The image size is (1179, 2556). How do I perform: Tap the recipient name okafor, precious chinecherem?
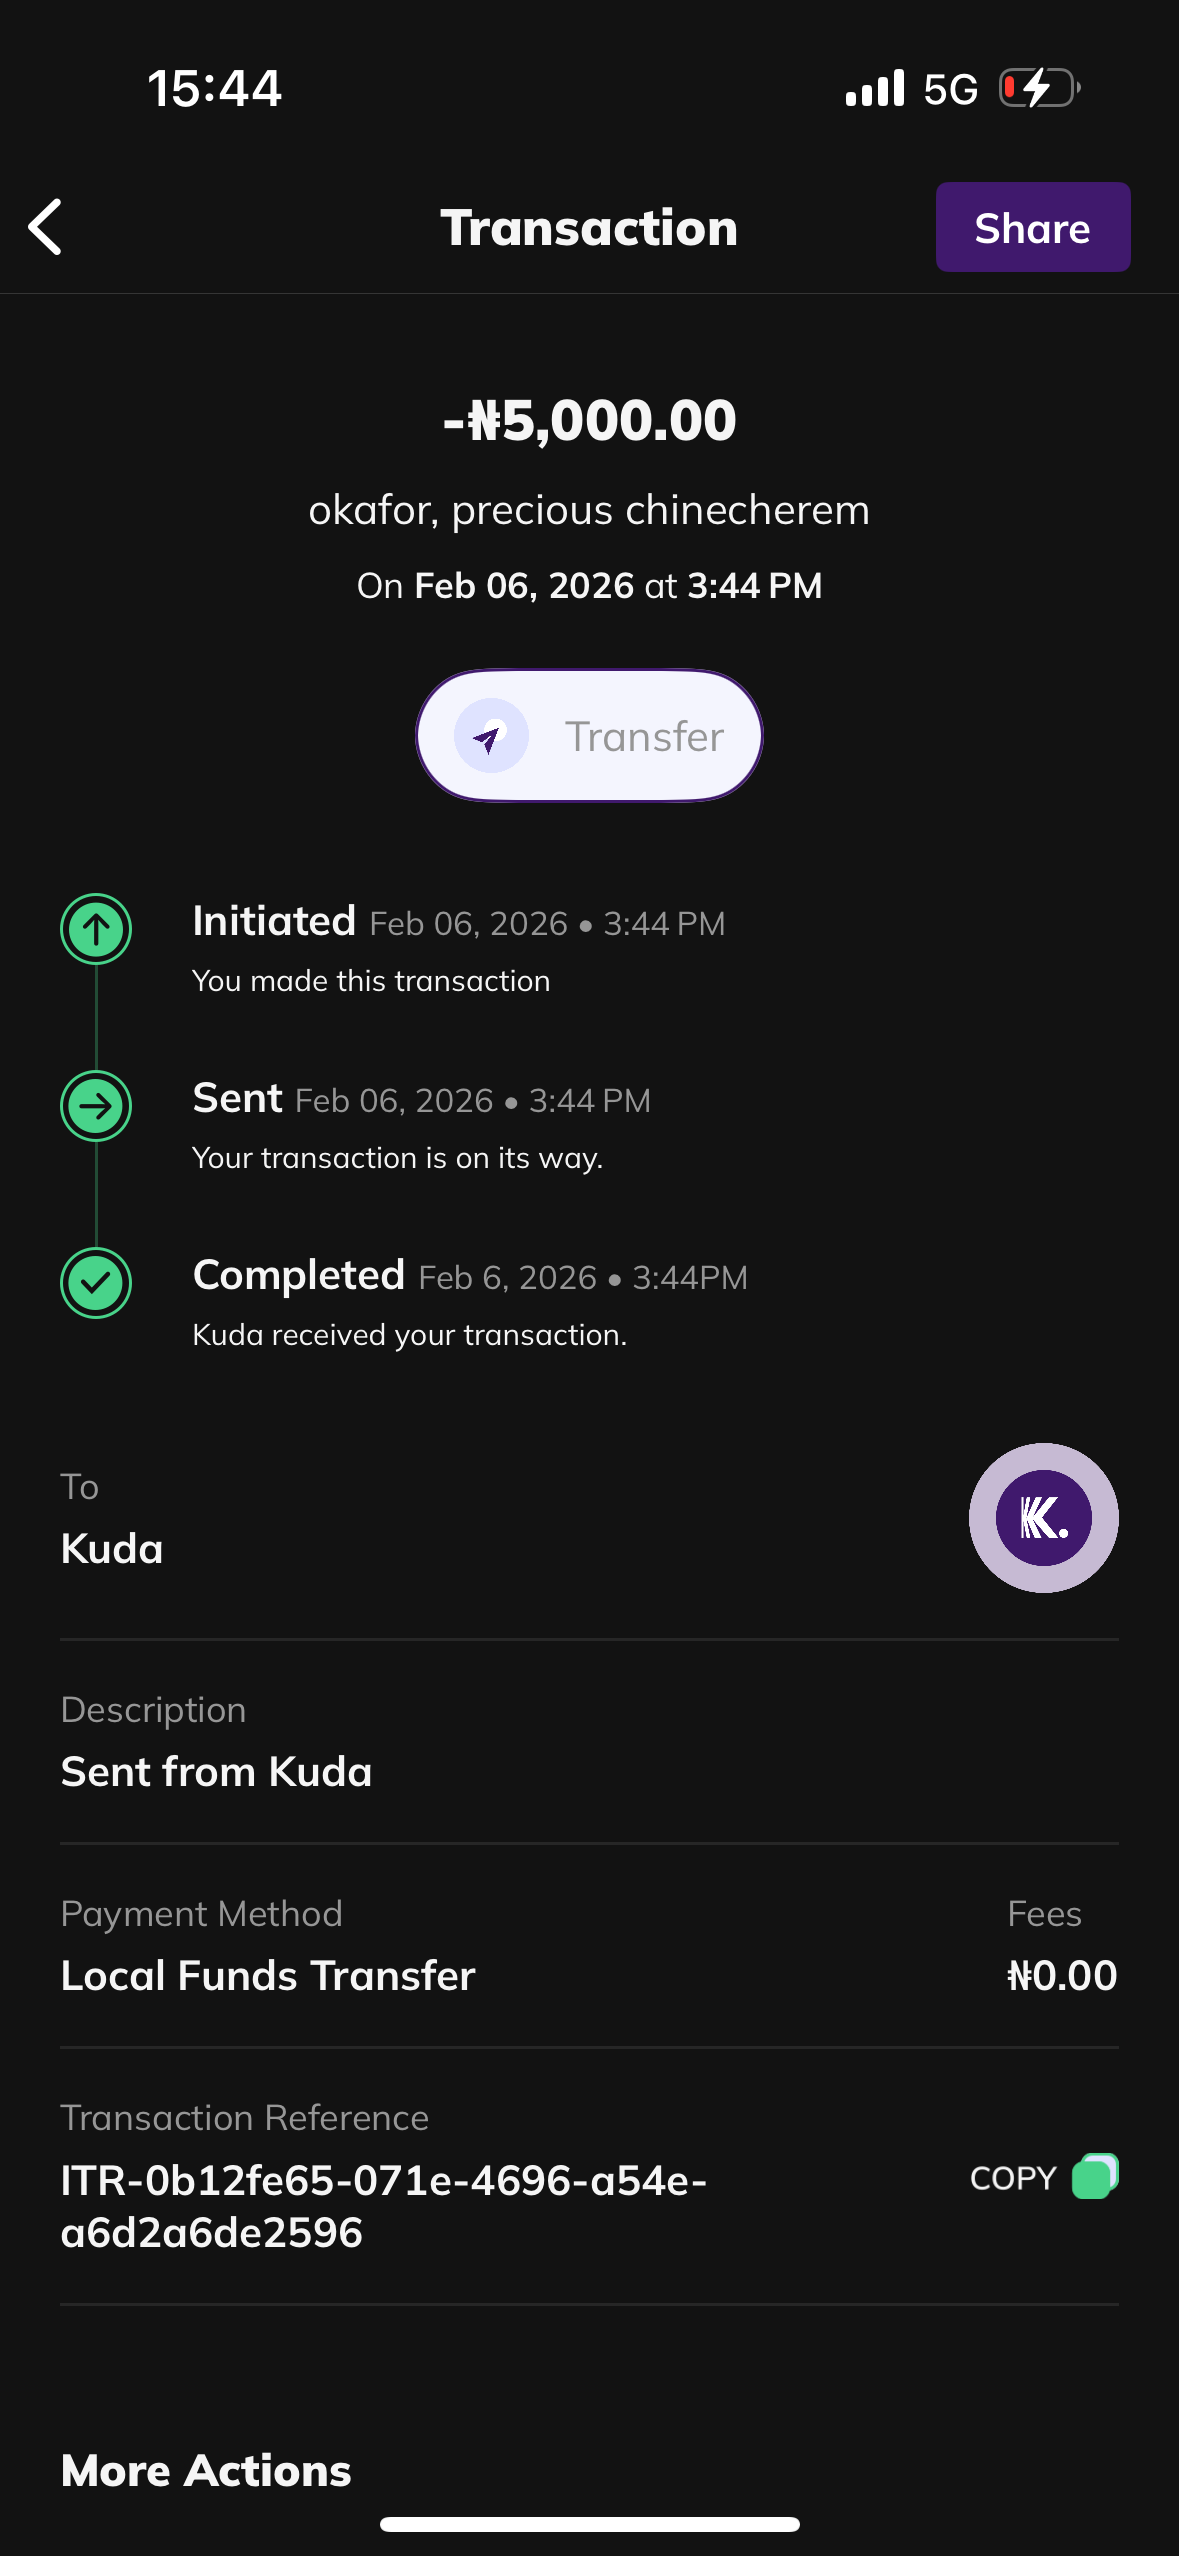tap(589, 510)
